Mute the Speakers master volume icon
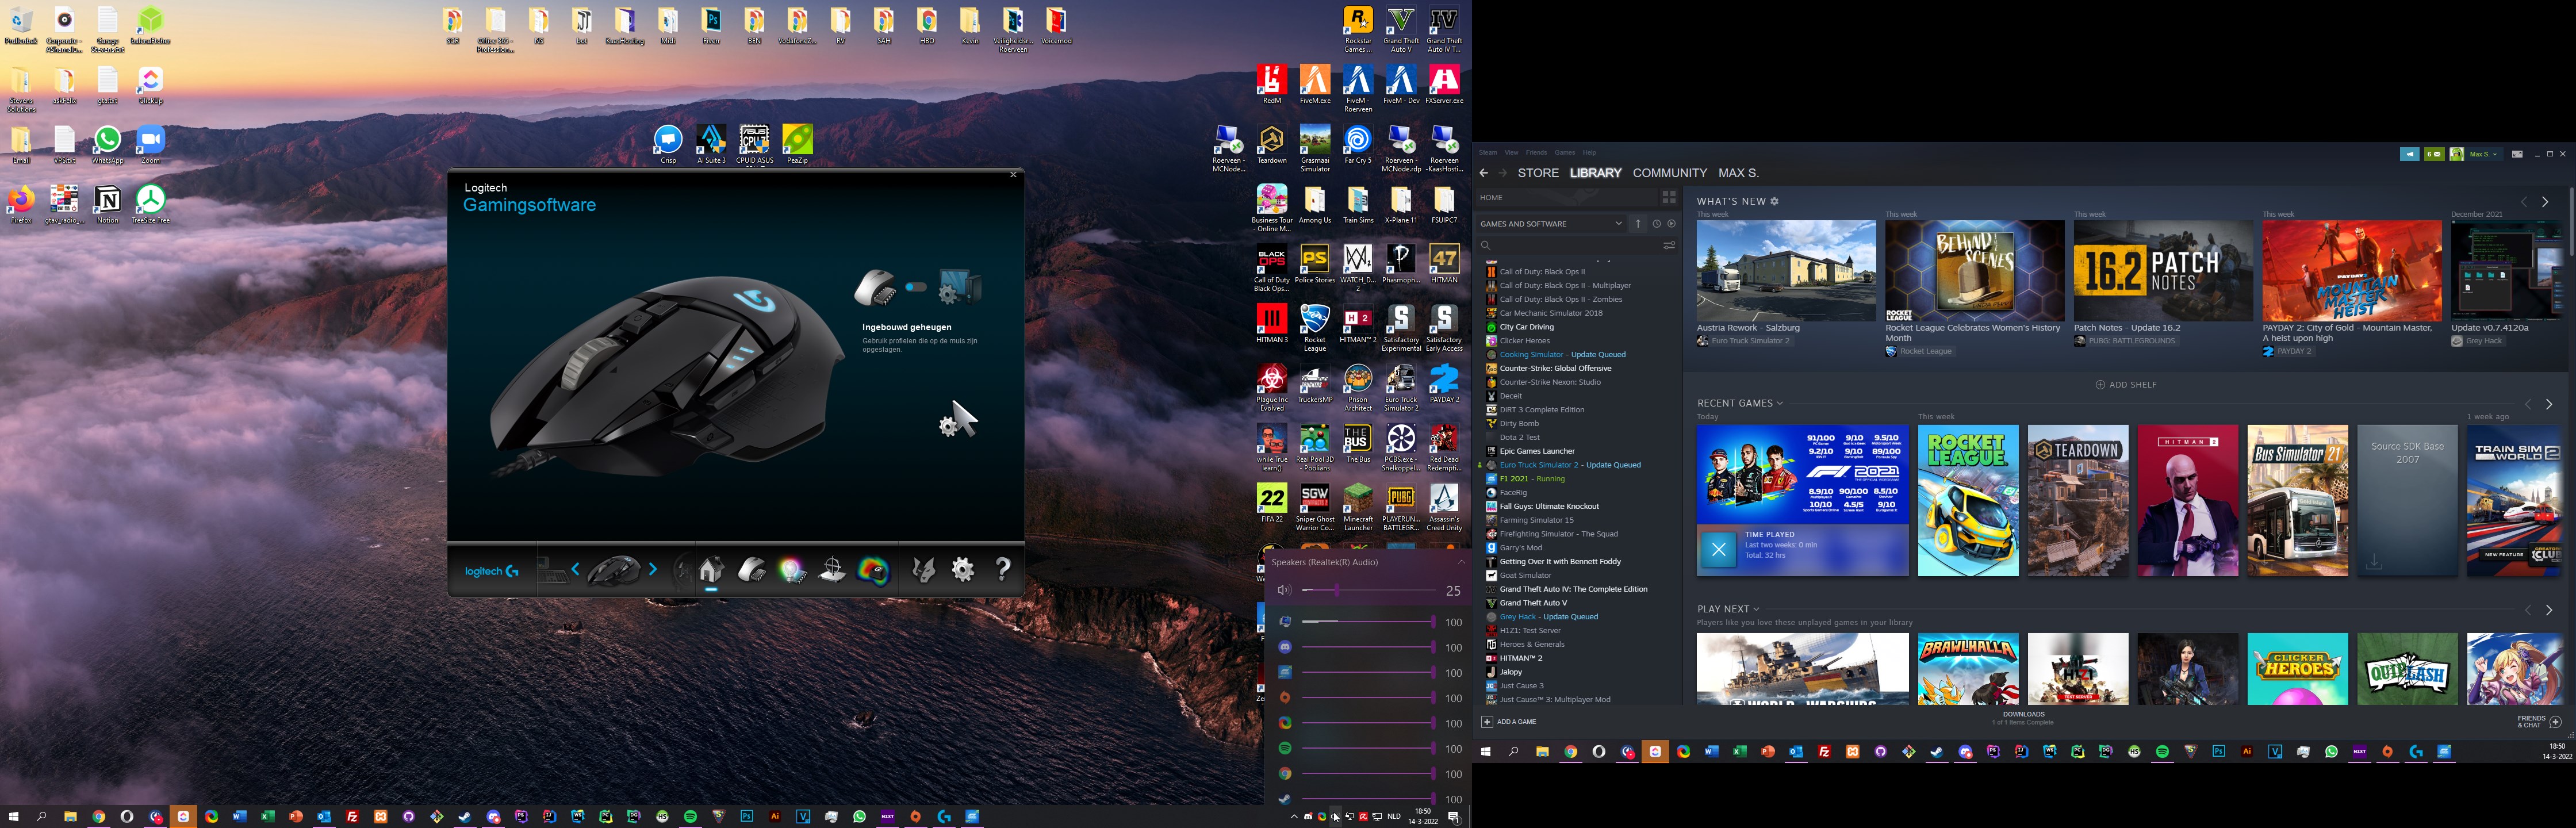The image size is (2576, 828). (1284, 591)
